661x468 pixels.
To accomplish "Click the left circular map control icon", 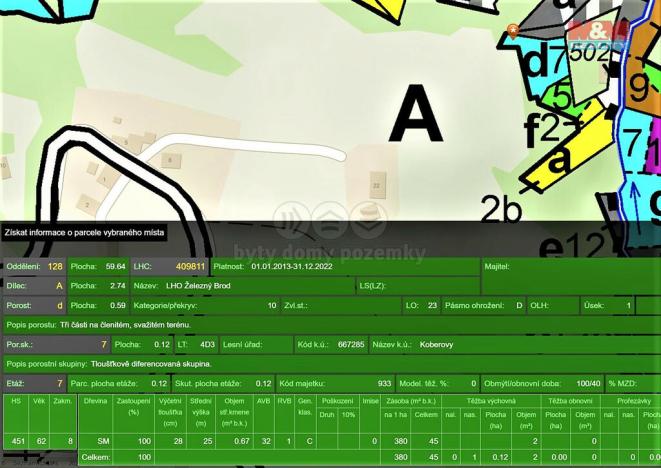I will point(288,219).
